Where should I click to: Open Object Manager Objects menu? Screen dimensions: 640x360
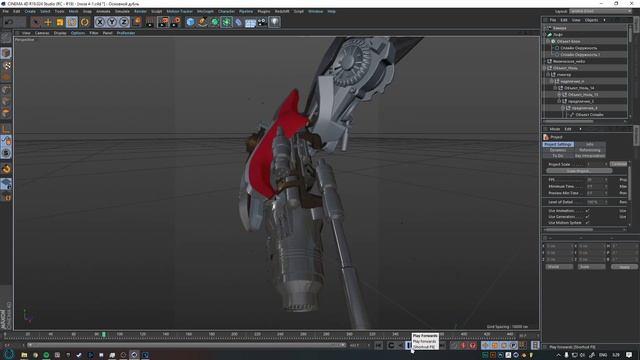(x=591, y=20)
